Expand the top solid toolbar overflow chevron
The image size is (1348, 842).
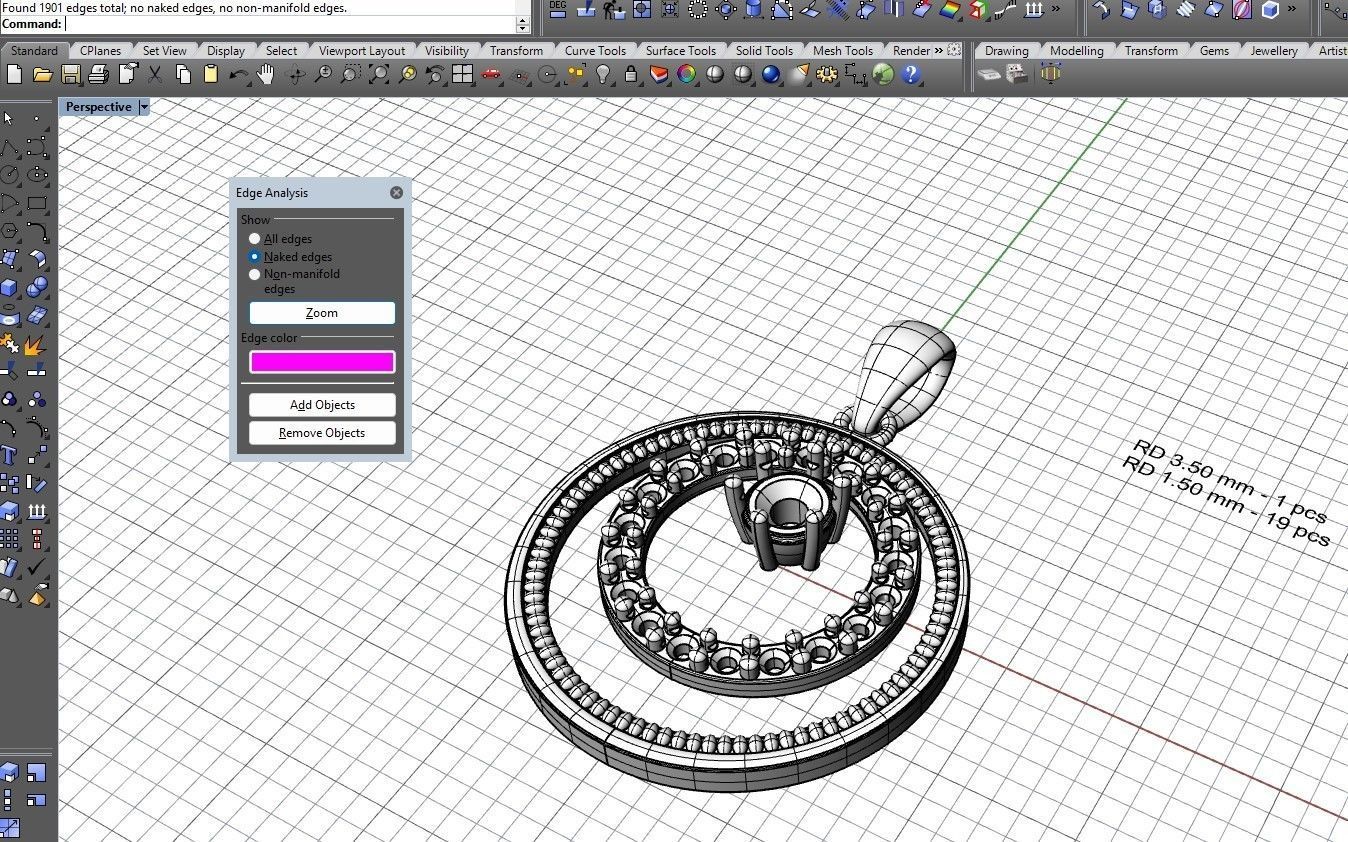click(1293, 10)
